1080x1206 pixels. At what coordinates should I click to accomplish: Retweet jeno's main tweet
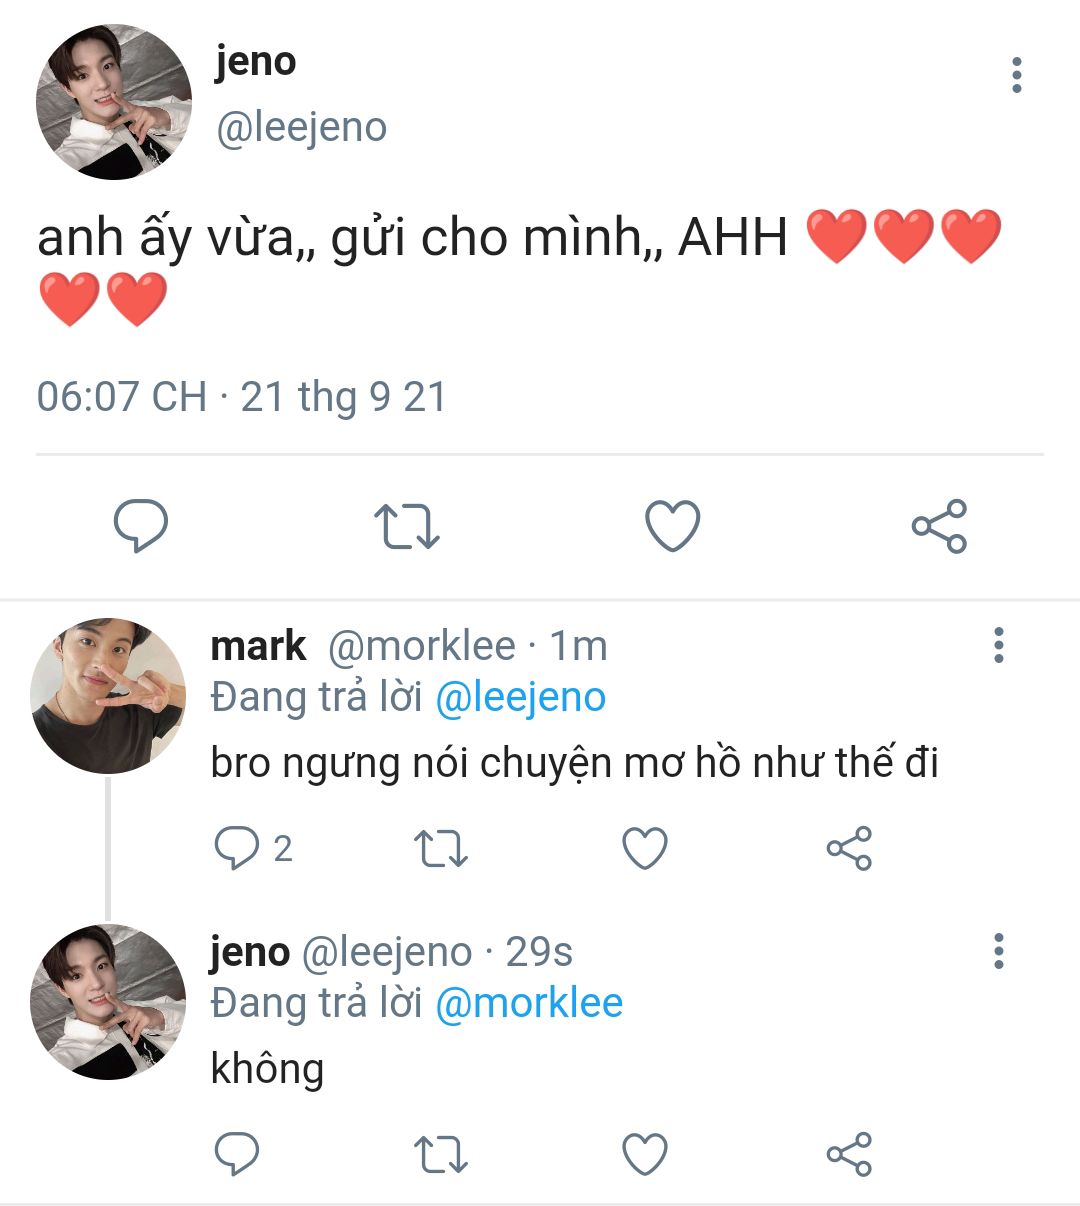tap(406, 526)
